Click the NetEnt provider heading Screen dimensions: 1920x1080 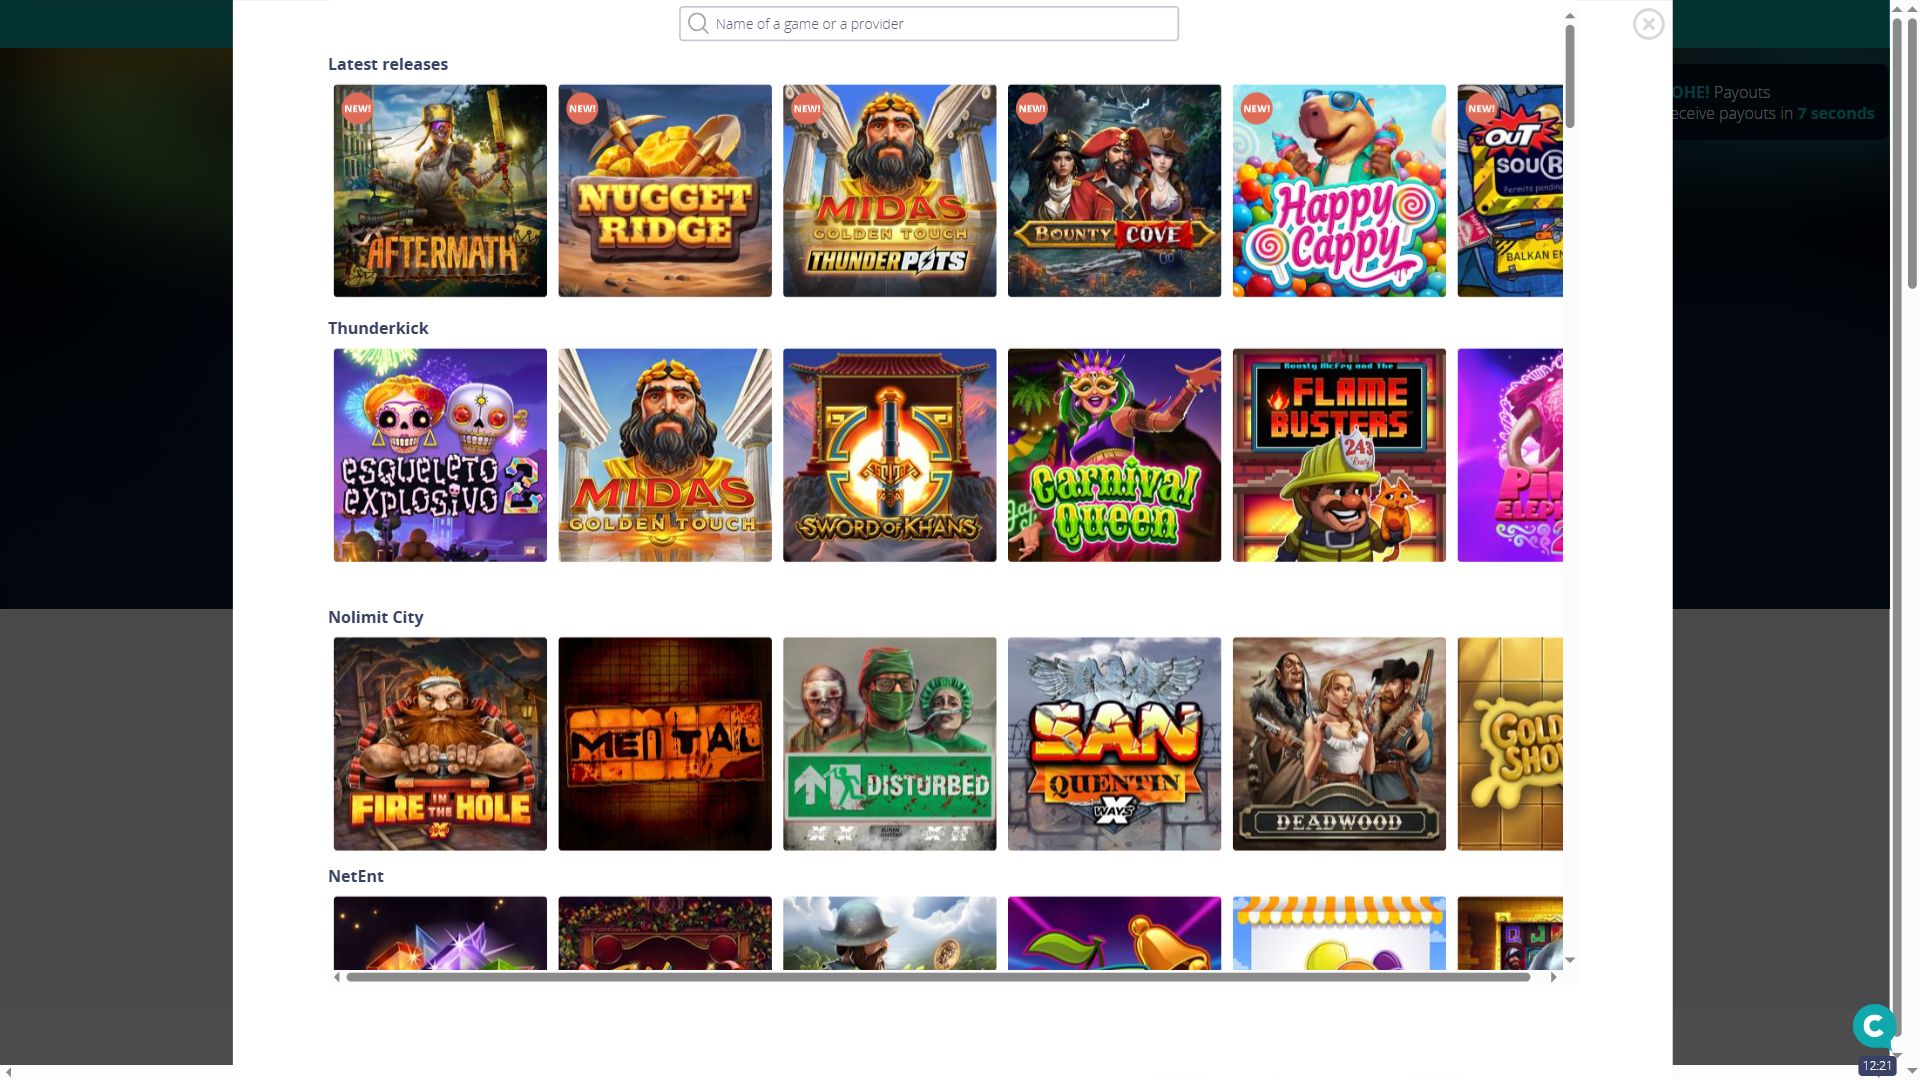(356, 876)
